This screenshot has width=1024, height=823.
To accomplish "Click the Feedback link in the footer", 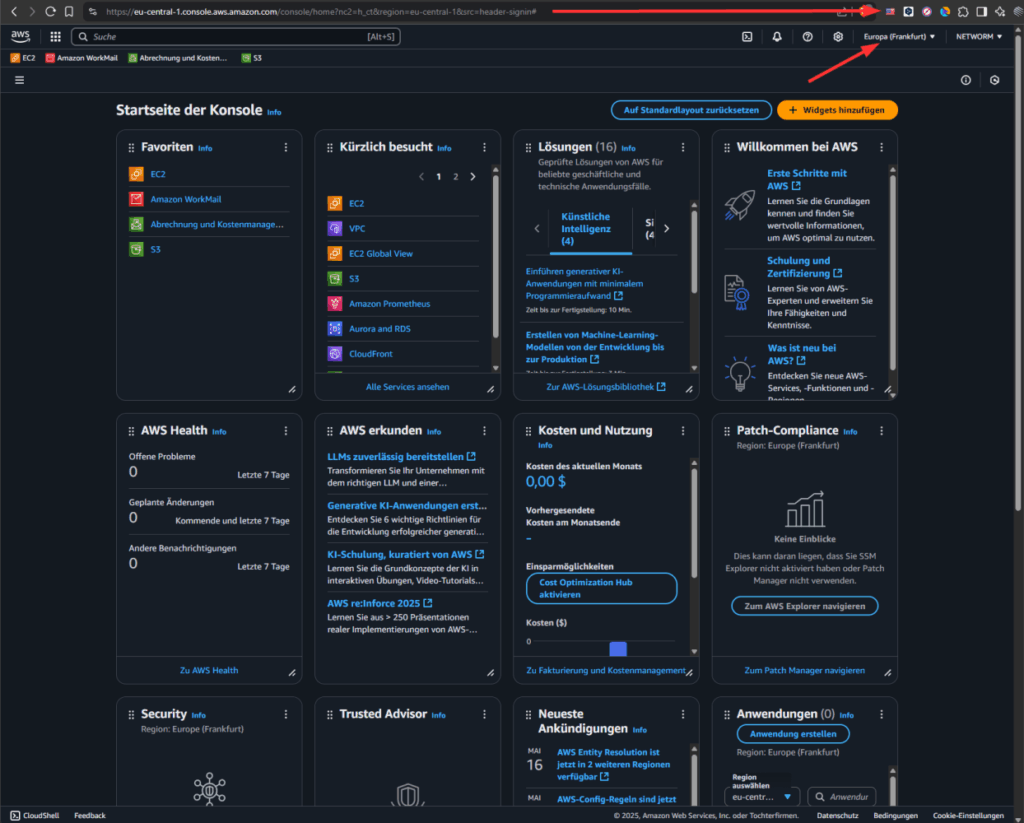I will 89,816.
